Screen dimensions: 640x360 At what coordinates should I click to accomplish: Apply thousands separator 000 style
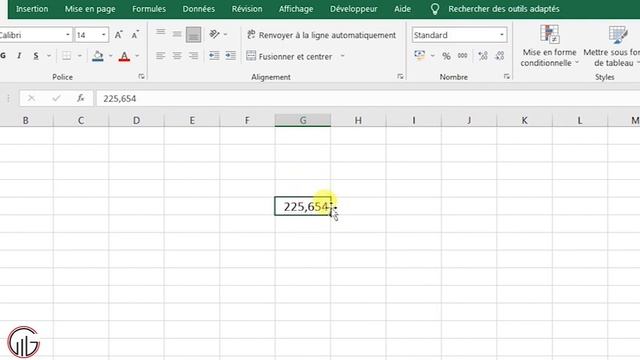pyautogui.click(x=462, y=56)
